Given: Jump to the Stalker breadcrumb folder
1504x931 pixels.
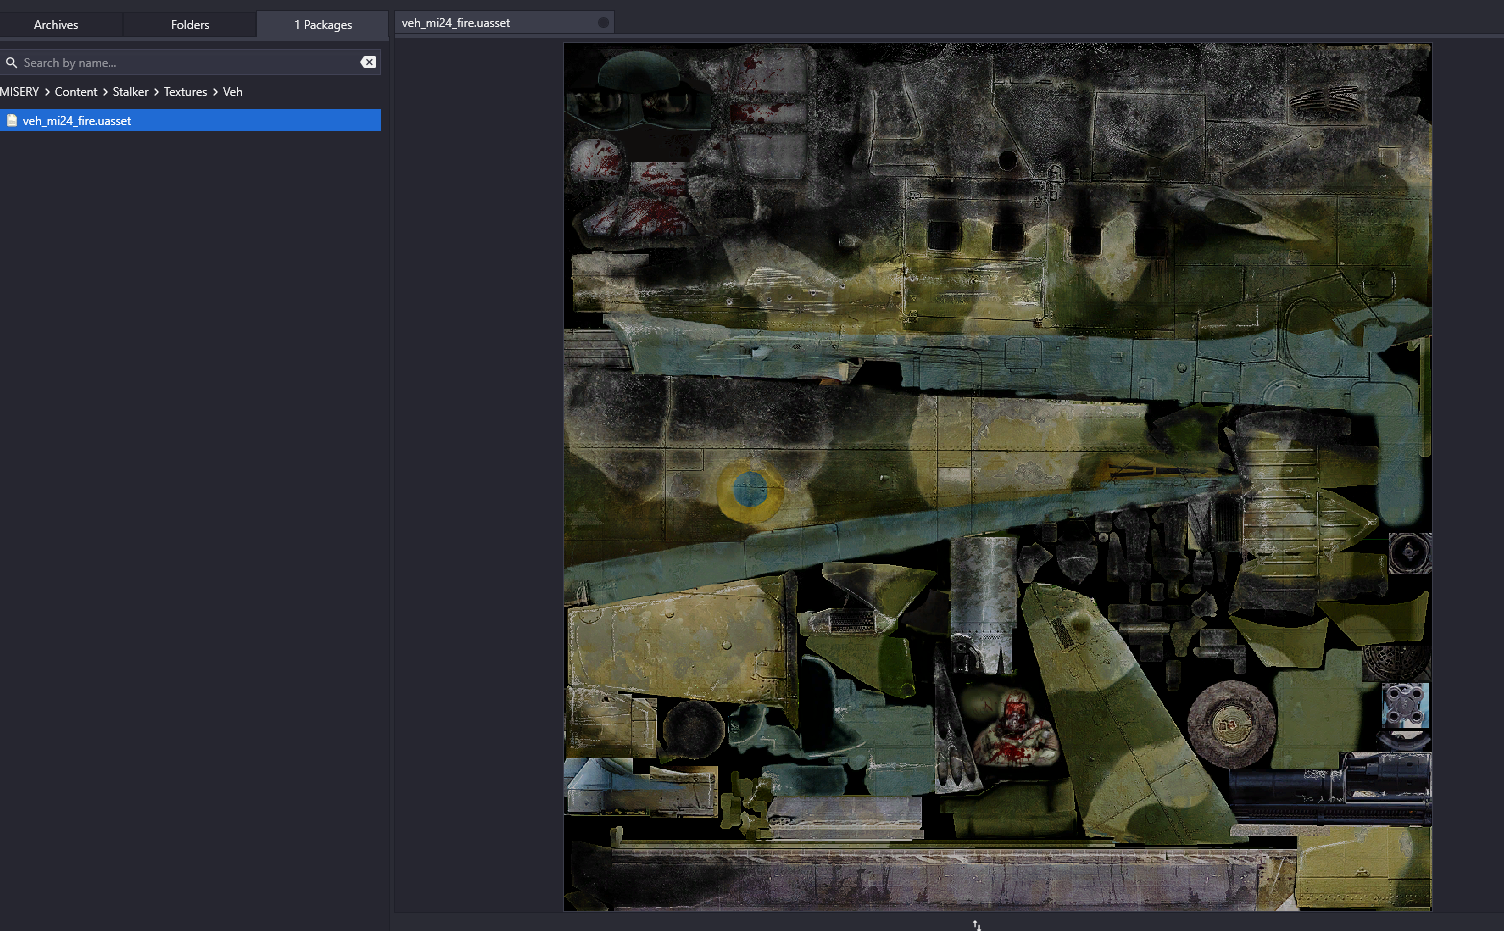Looking at the screenshot, I should (130, 92).
